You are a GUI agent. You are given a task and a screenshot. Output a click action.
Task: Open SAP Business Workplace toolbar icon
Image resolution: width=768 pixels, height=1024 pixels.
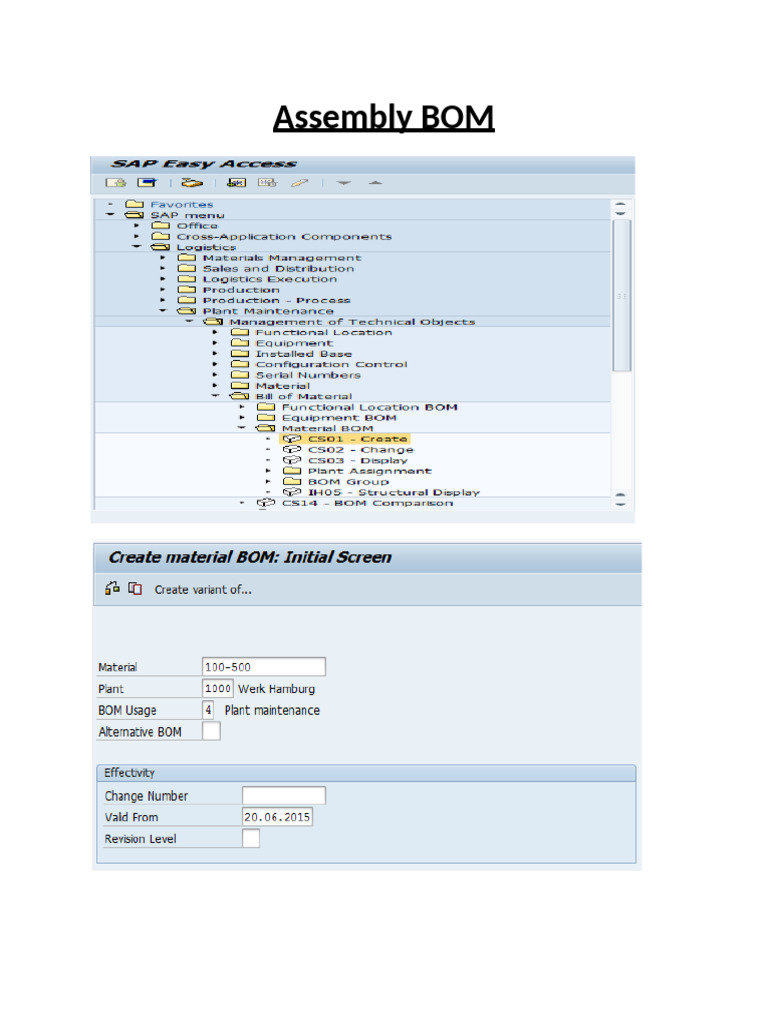point(192,183)
